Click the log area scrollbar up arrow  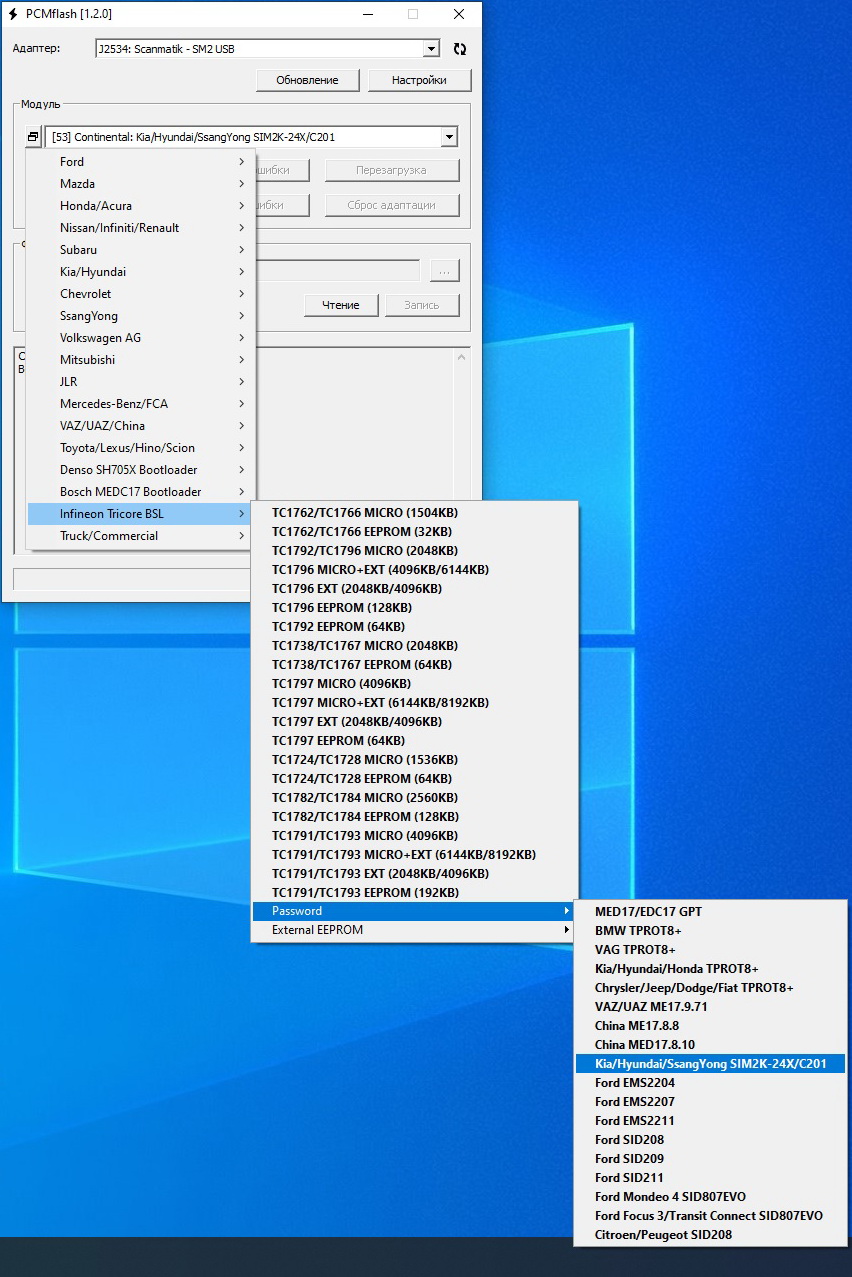(x=461, y=357)
